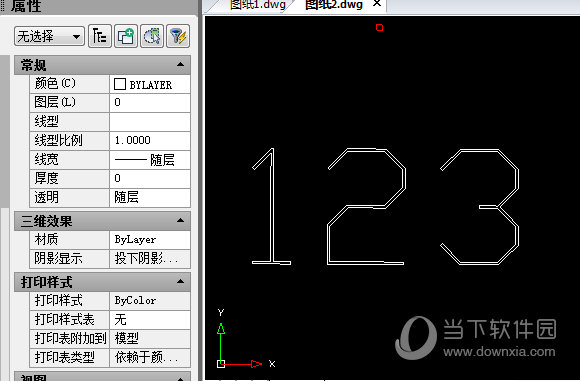
Task: Click the 厚度 value field
Action: [x=150, y=179]
